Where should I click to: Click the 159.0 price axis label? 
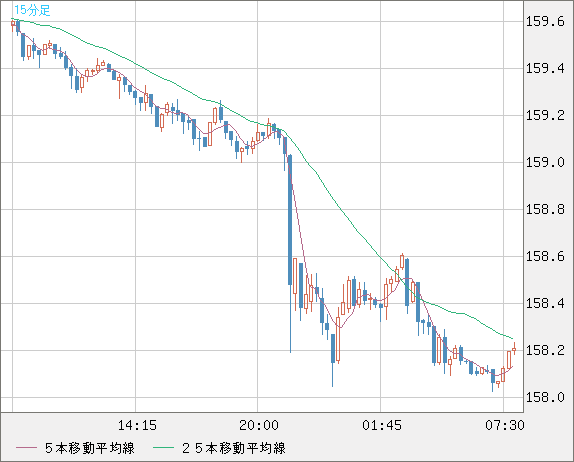pyautogui.click(x=545, y=163)
